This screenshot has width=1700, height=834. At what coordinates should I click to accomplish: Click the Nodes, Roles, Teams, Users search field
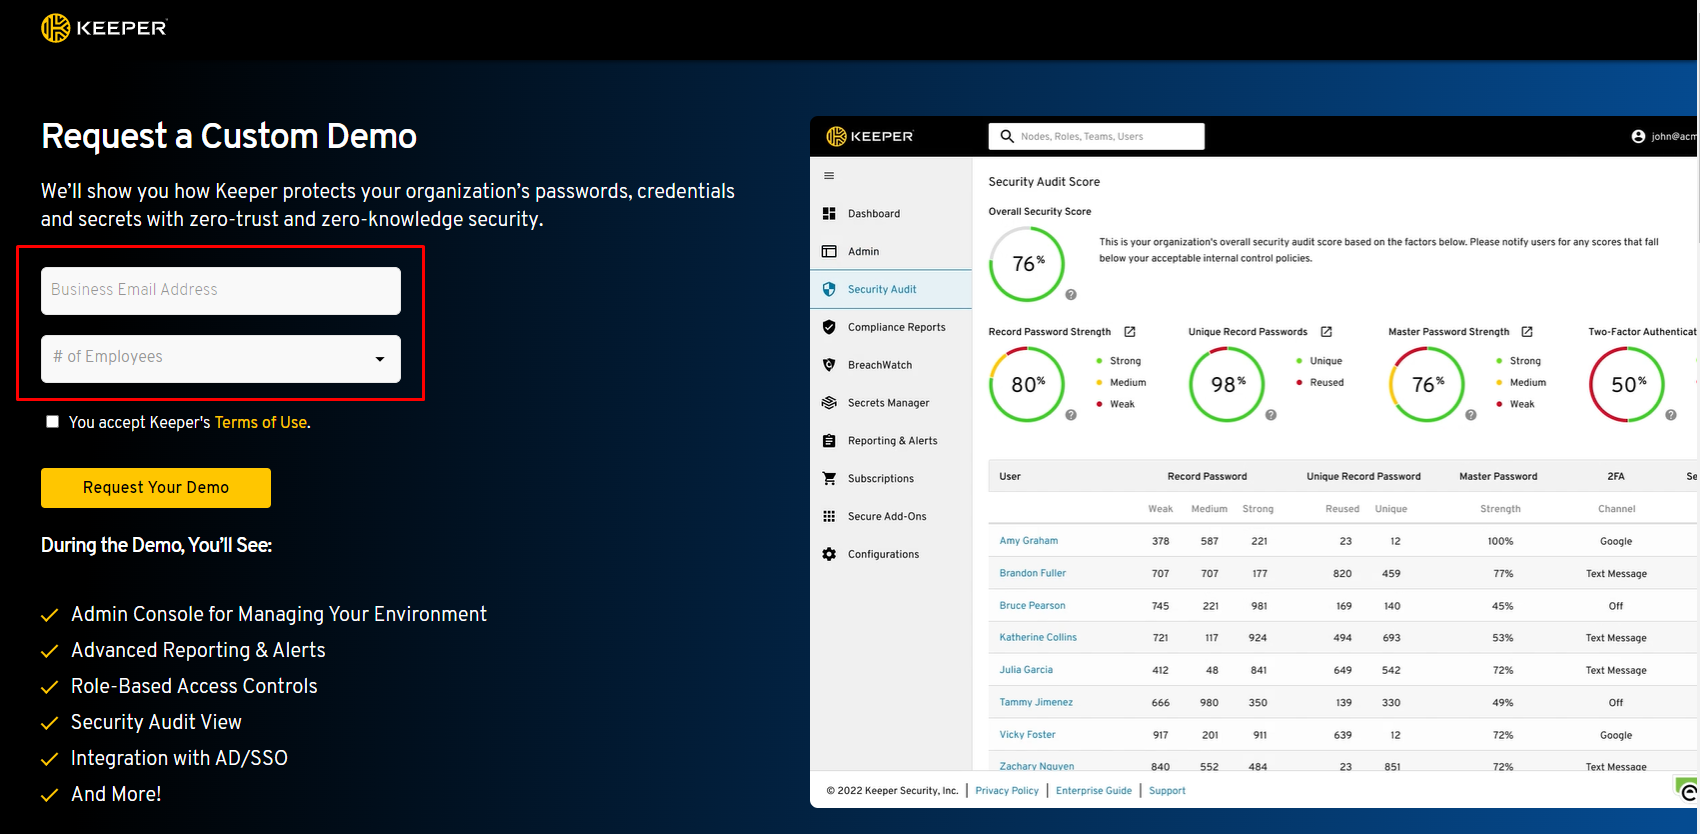pyautogui.click(x=1097, y=136)
